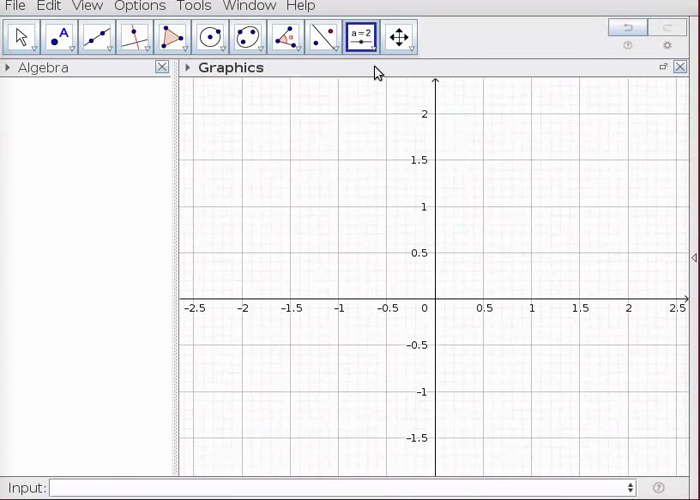Select the Polygon tool
The height and width of the screenshot is (500, 700).
[173, 38]
